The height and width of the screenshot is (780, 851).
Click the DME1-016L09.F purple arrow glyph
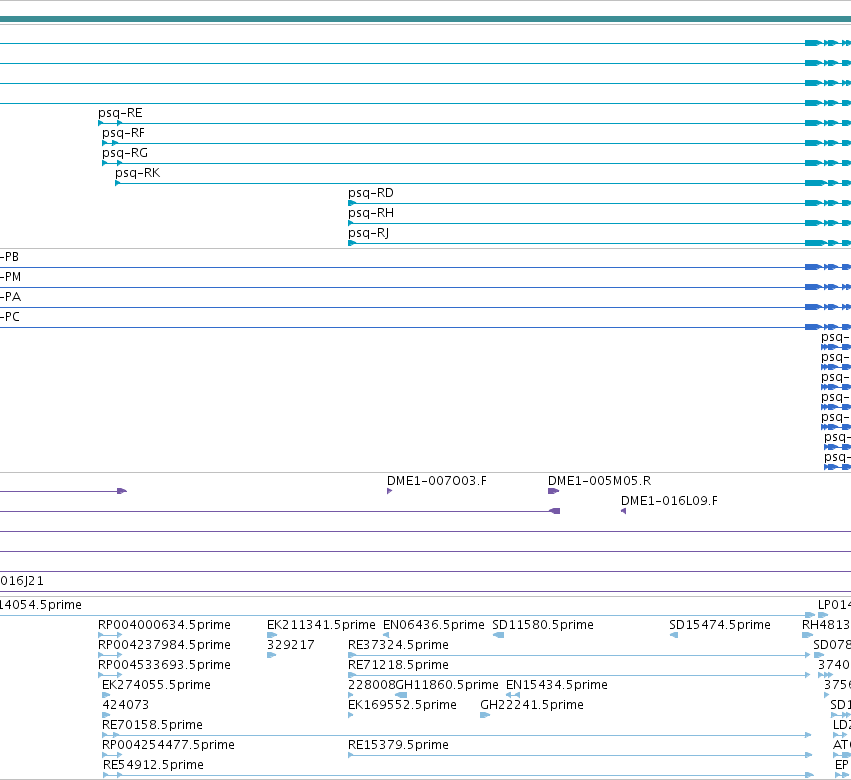pos(624,511)
